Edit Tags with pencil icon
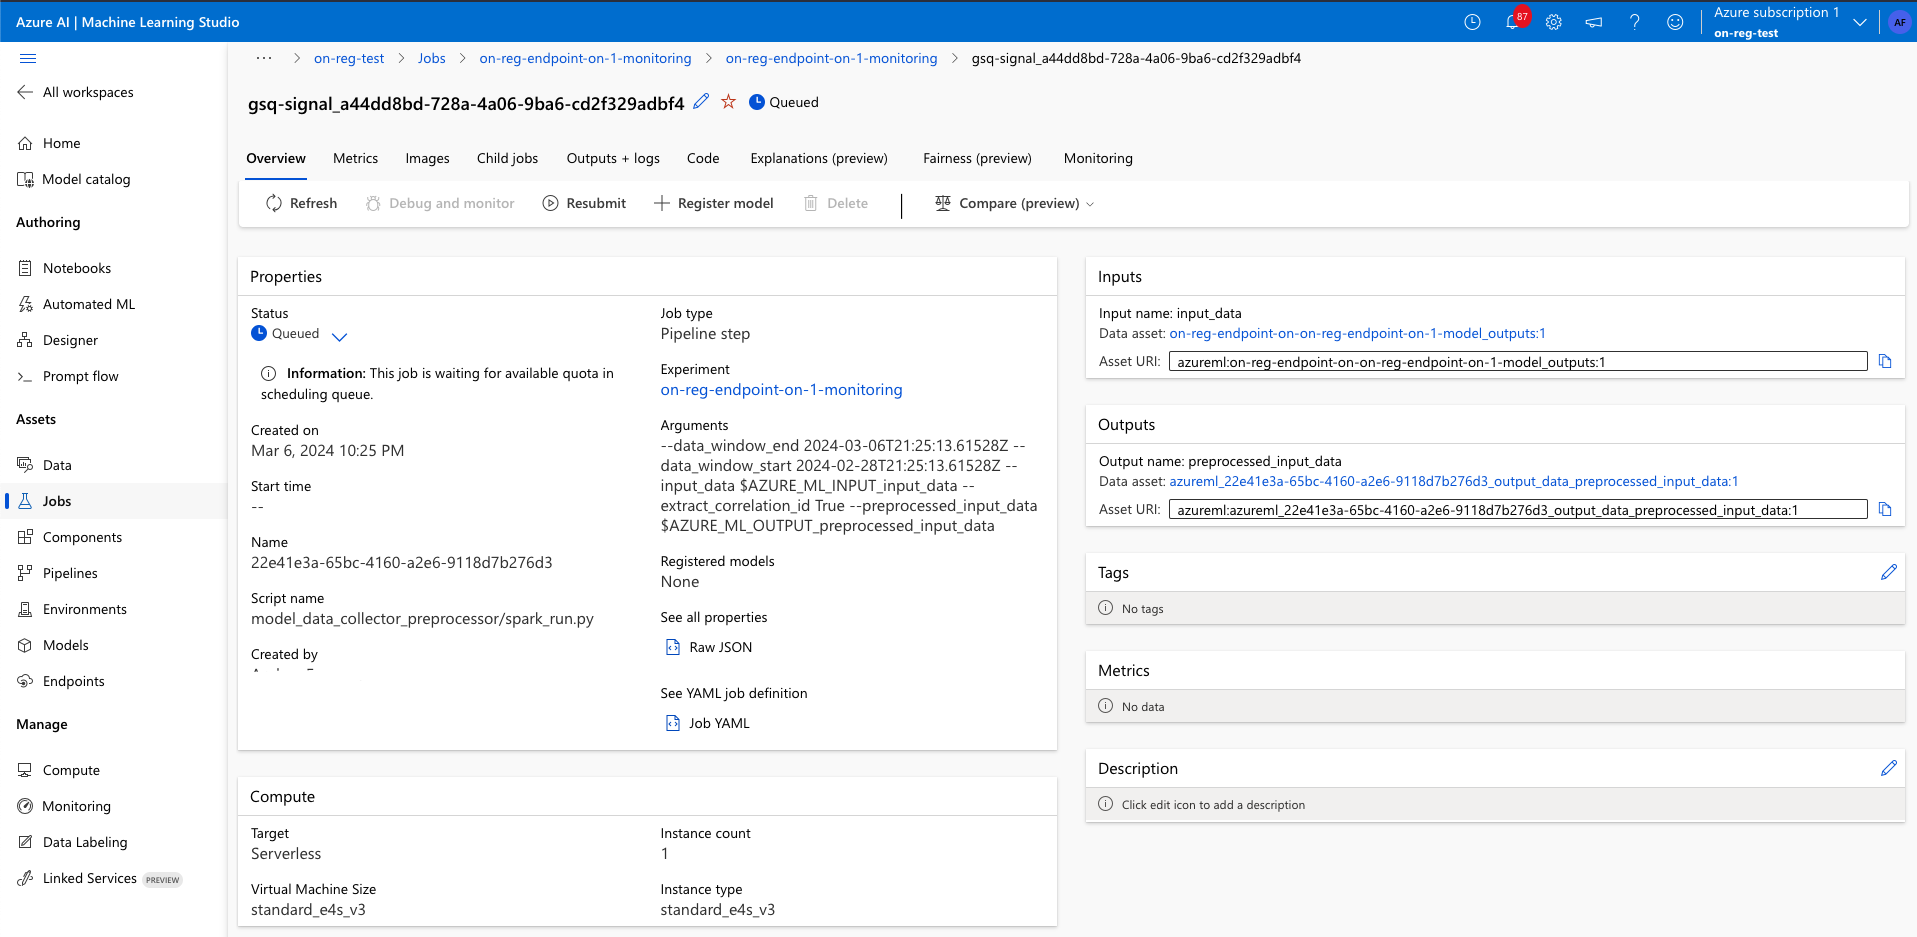This screenshot has height=937, width=1917. [1888, 572]
